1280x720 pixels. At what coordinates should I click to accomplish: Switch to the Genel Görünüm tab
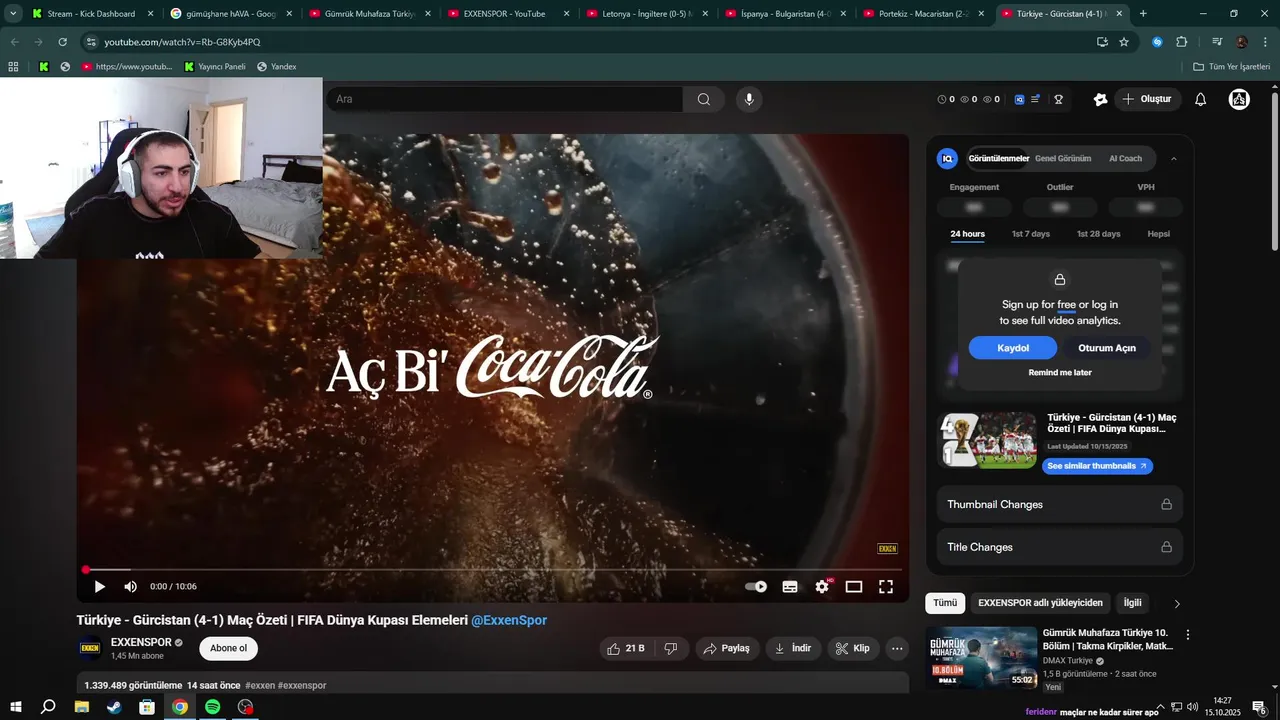click(1063, 158)
